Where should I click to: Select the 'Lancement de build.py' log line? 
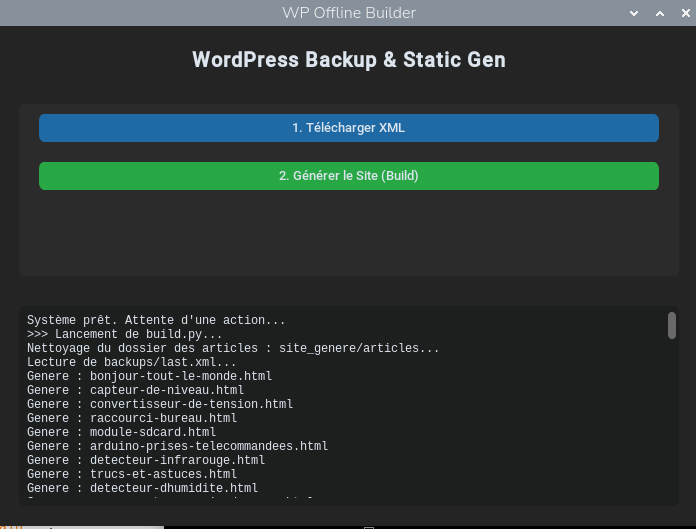125,334
